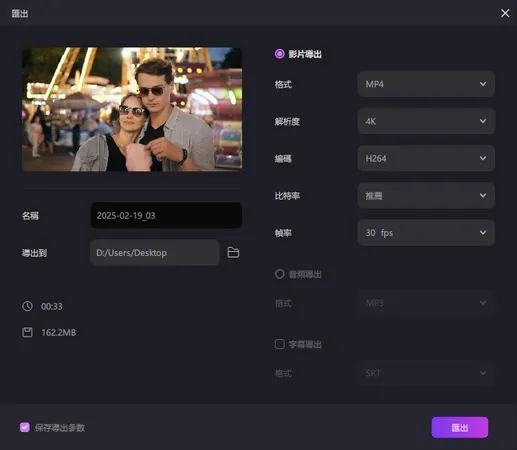Click the 幀率 label

tap(283, 233)
